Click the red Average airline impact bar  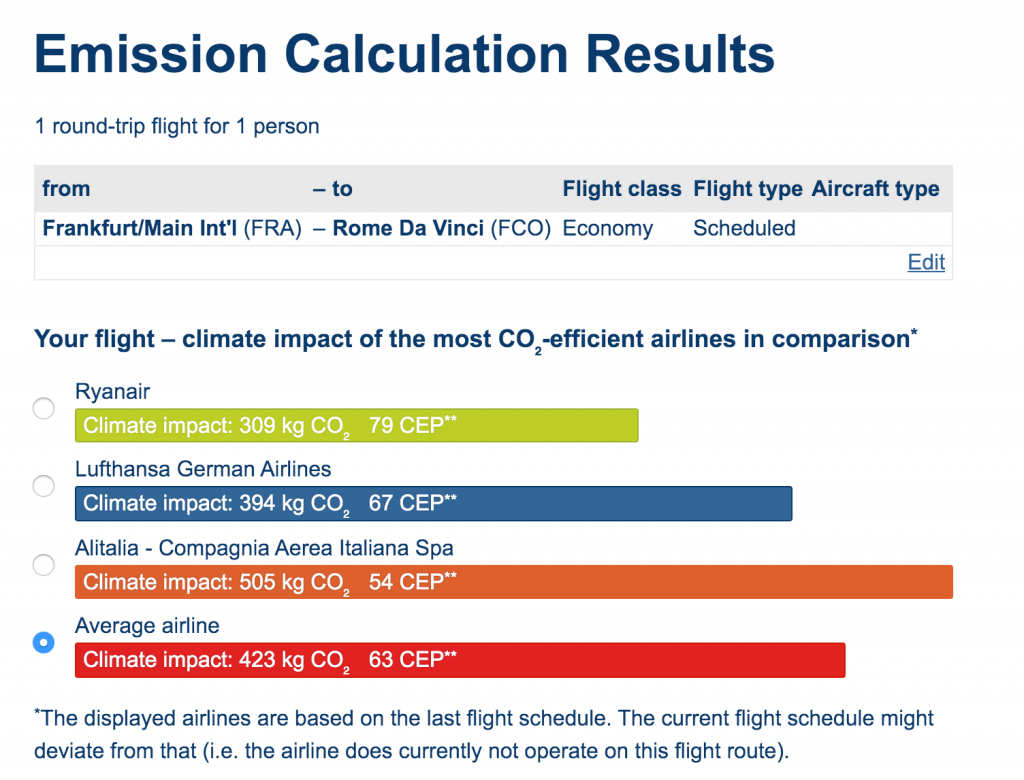[460, 660]
